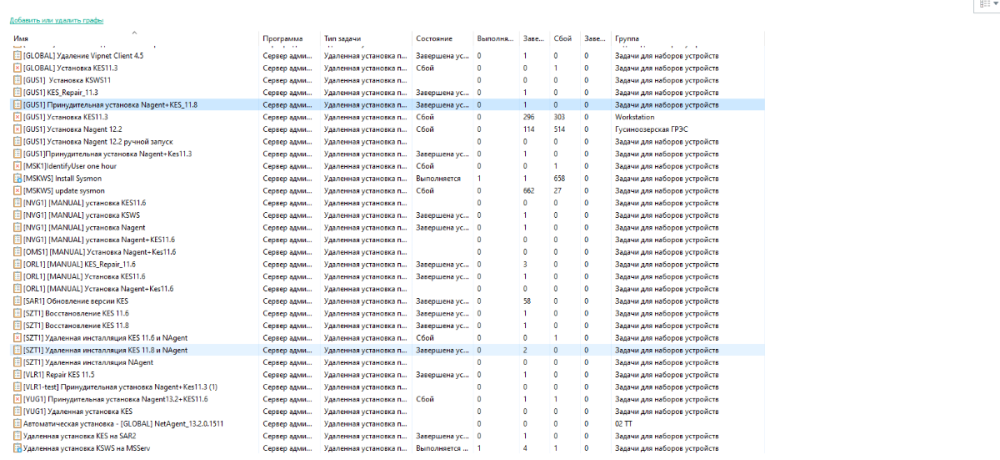Click error icon of task in Гусиноозерская ГРЭС group
This screenshot has width=1000, height=460.
coord(17,130)
